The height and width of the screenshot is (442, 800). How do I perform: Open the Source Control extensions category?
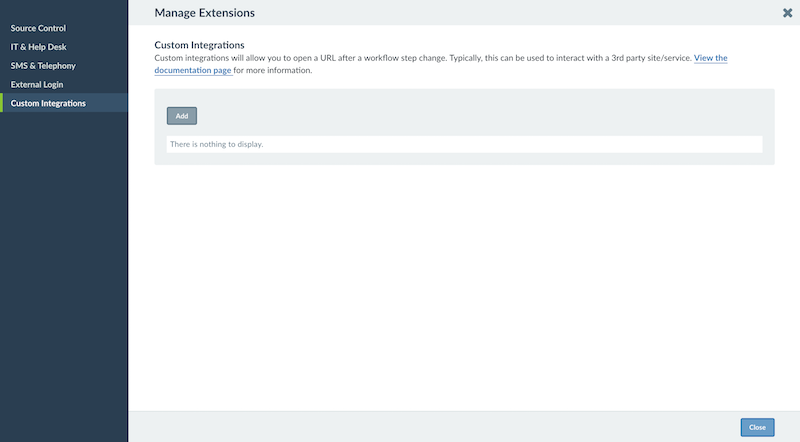click(x=38, y=28)
